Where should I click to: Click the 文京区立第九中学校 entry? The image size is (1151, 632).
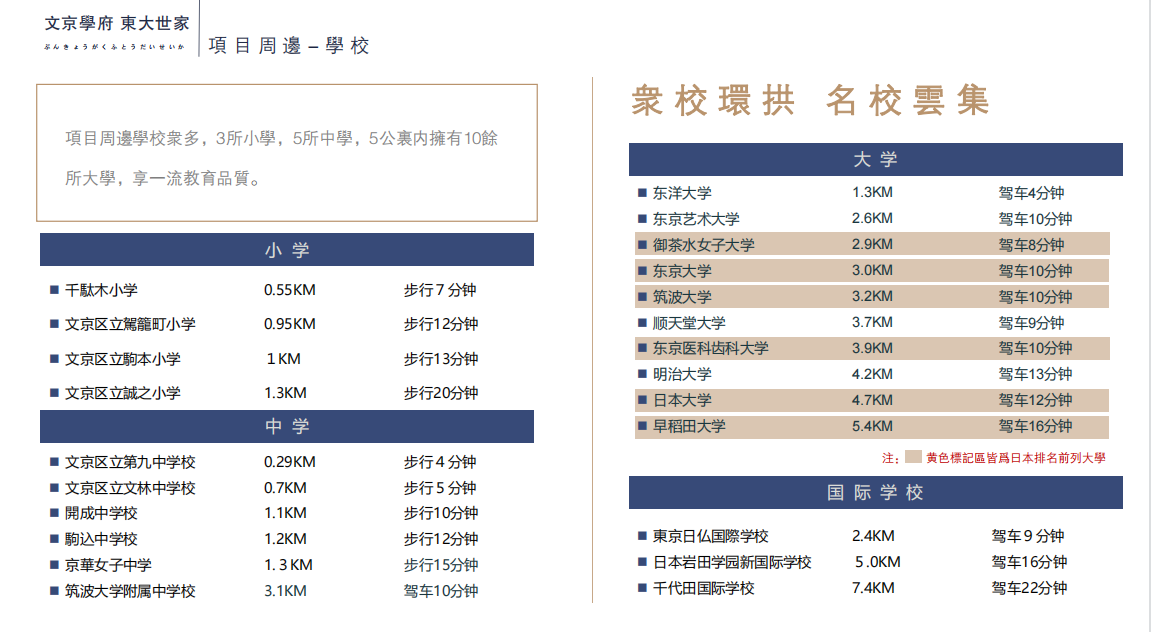(130, 462)
